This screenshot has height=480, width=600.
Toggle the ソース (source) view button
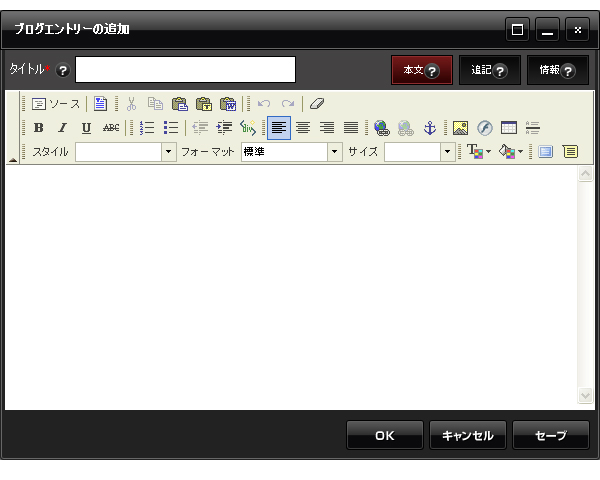(x=56, y=104)
